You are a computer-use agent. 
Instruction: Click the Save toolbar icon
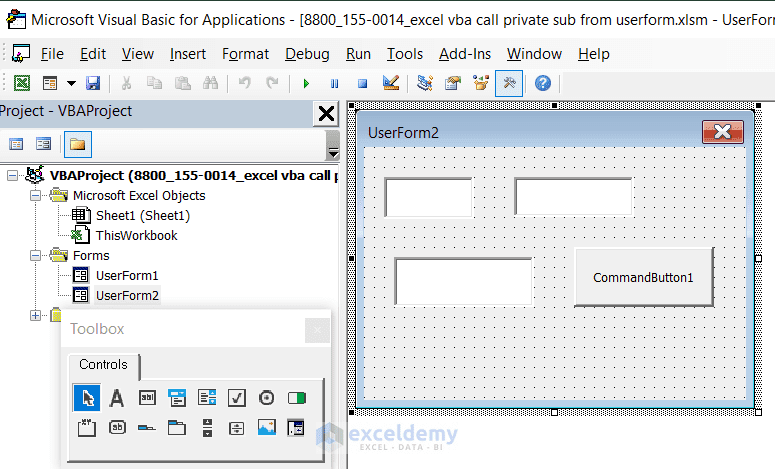tap(93, 83)
